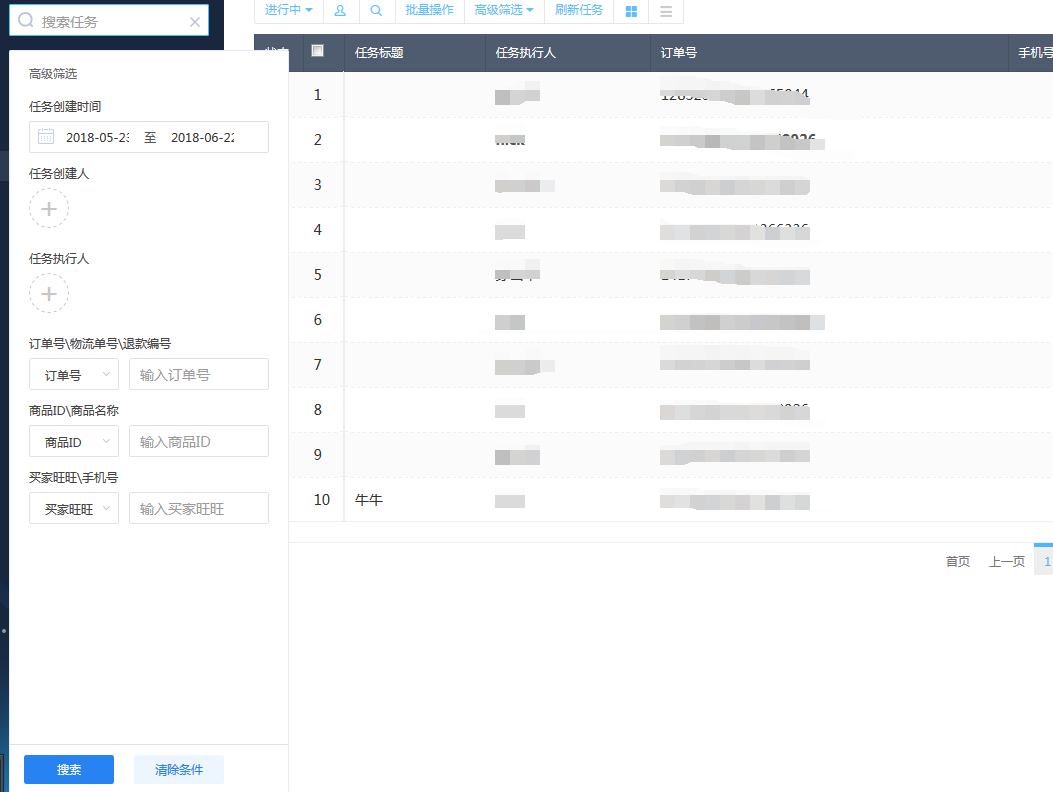Open the 商品ID type dropdown
The height and width of the screenshot is (792, 1053).
(74, 442)
